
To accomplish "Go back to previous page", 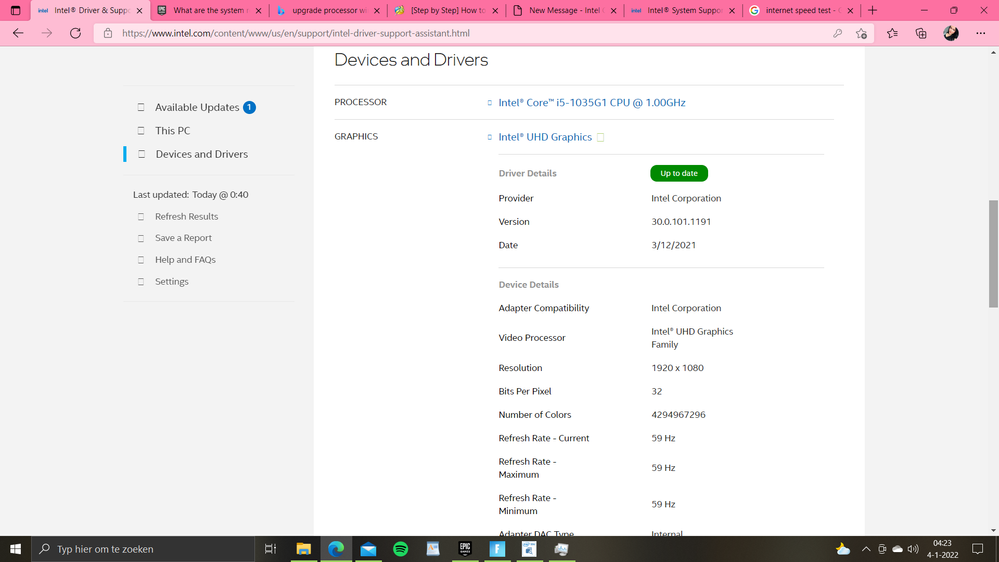I will pos(18,33).
